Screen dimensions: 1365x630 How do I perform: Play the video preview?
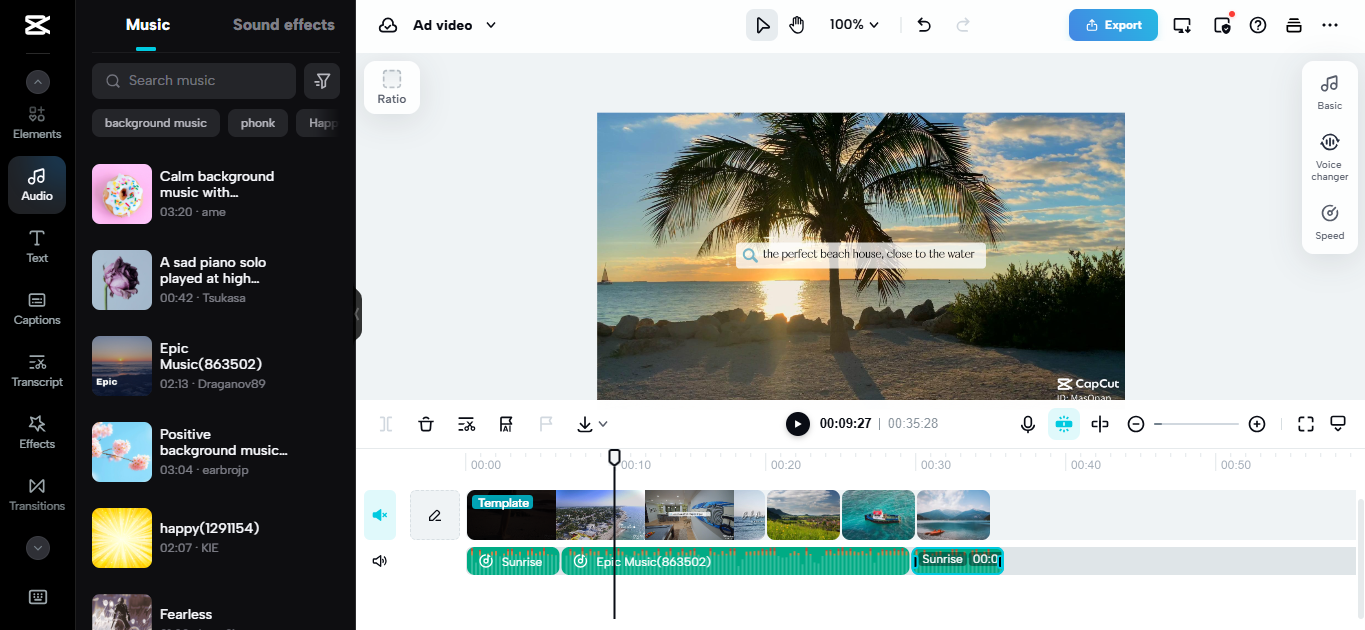click(x=797, y=424)
